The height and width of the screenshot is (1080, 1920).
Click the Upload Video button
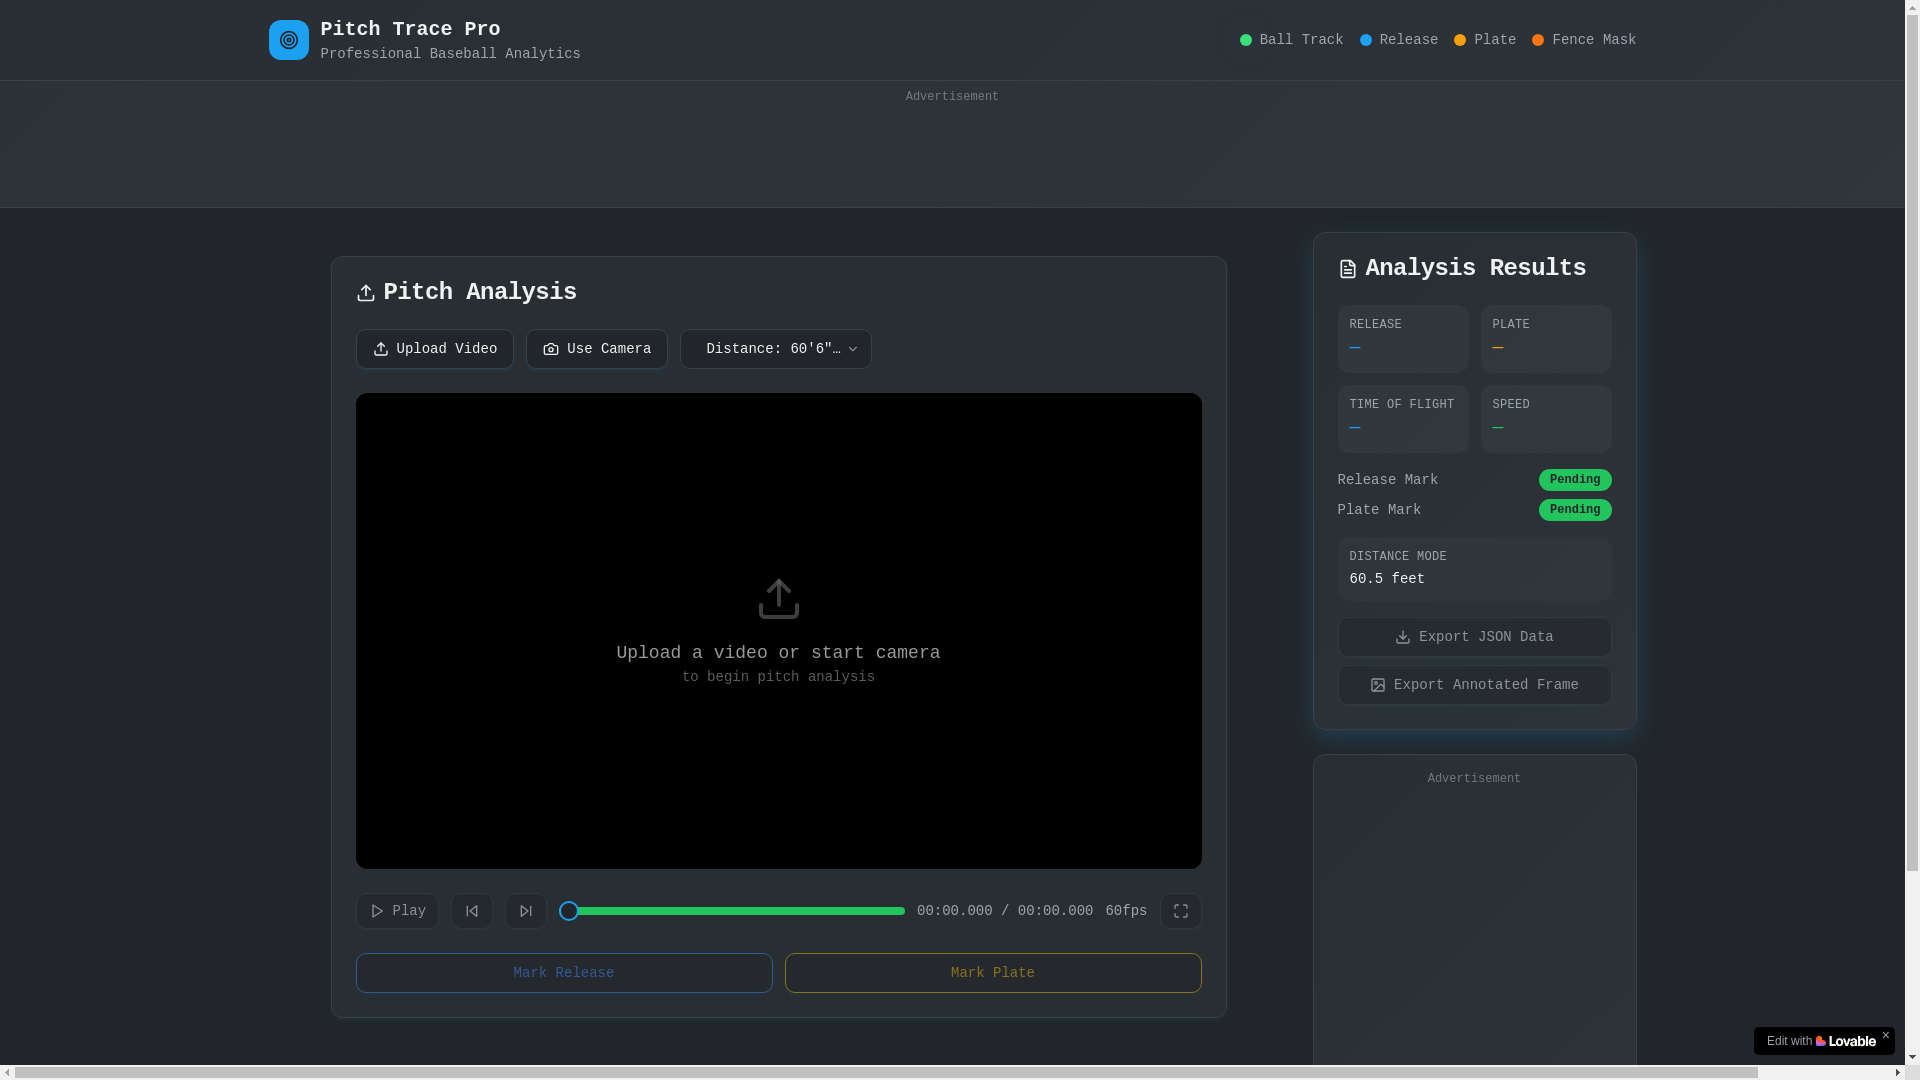(x=435, y=349)
